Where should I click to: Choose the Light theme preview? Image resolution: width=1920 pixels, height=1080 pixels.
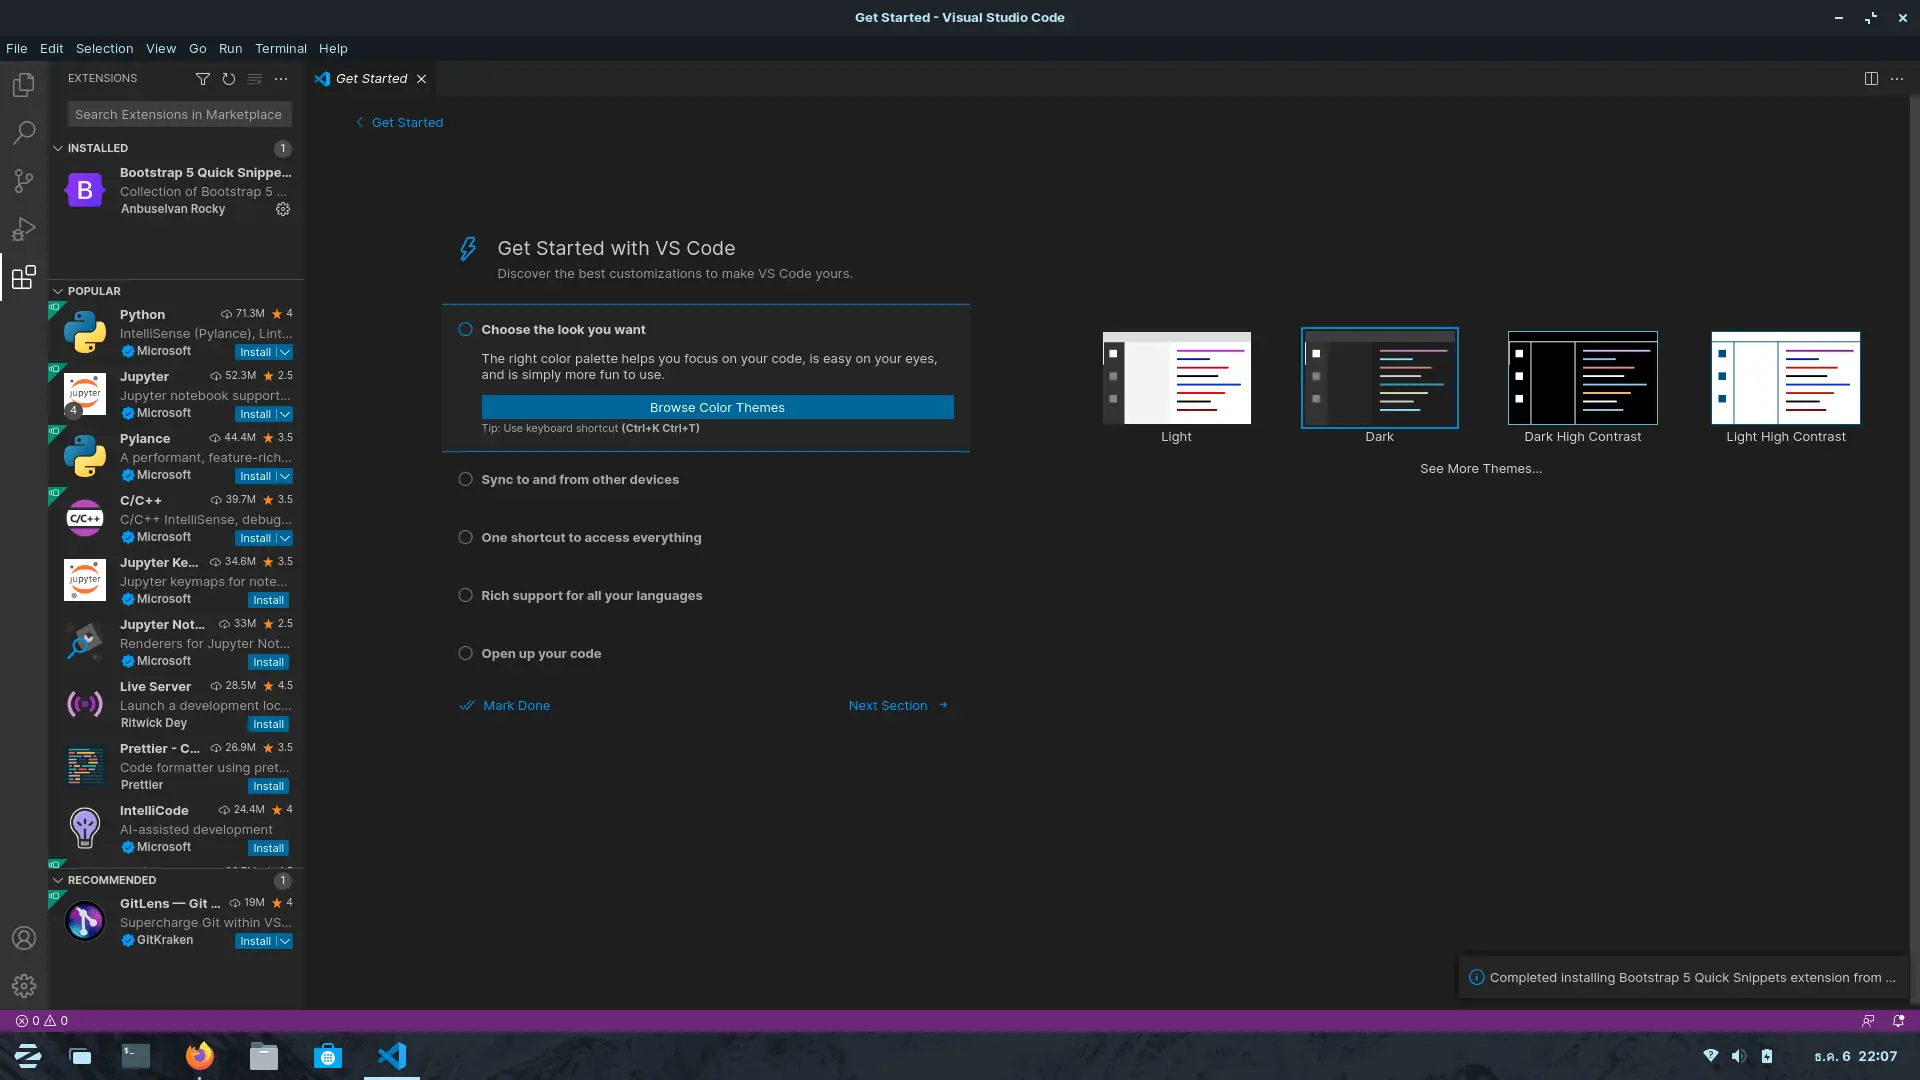(x=1176, y=378)
